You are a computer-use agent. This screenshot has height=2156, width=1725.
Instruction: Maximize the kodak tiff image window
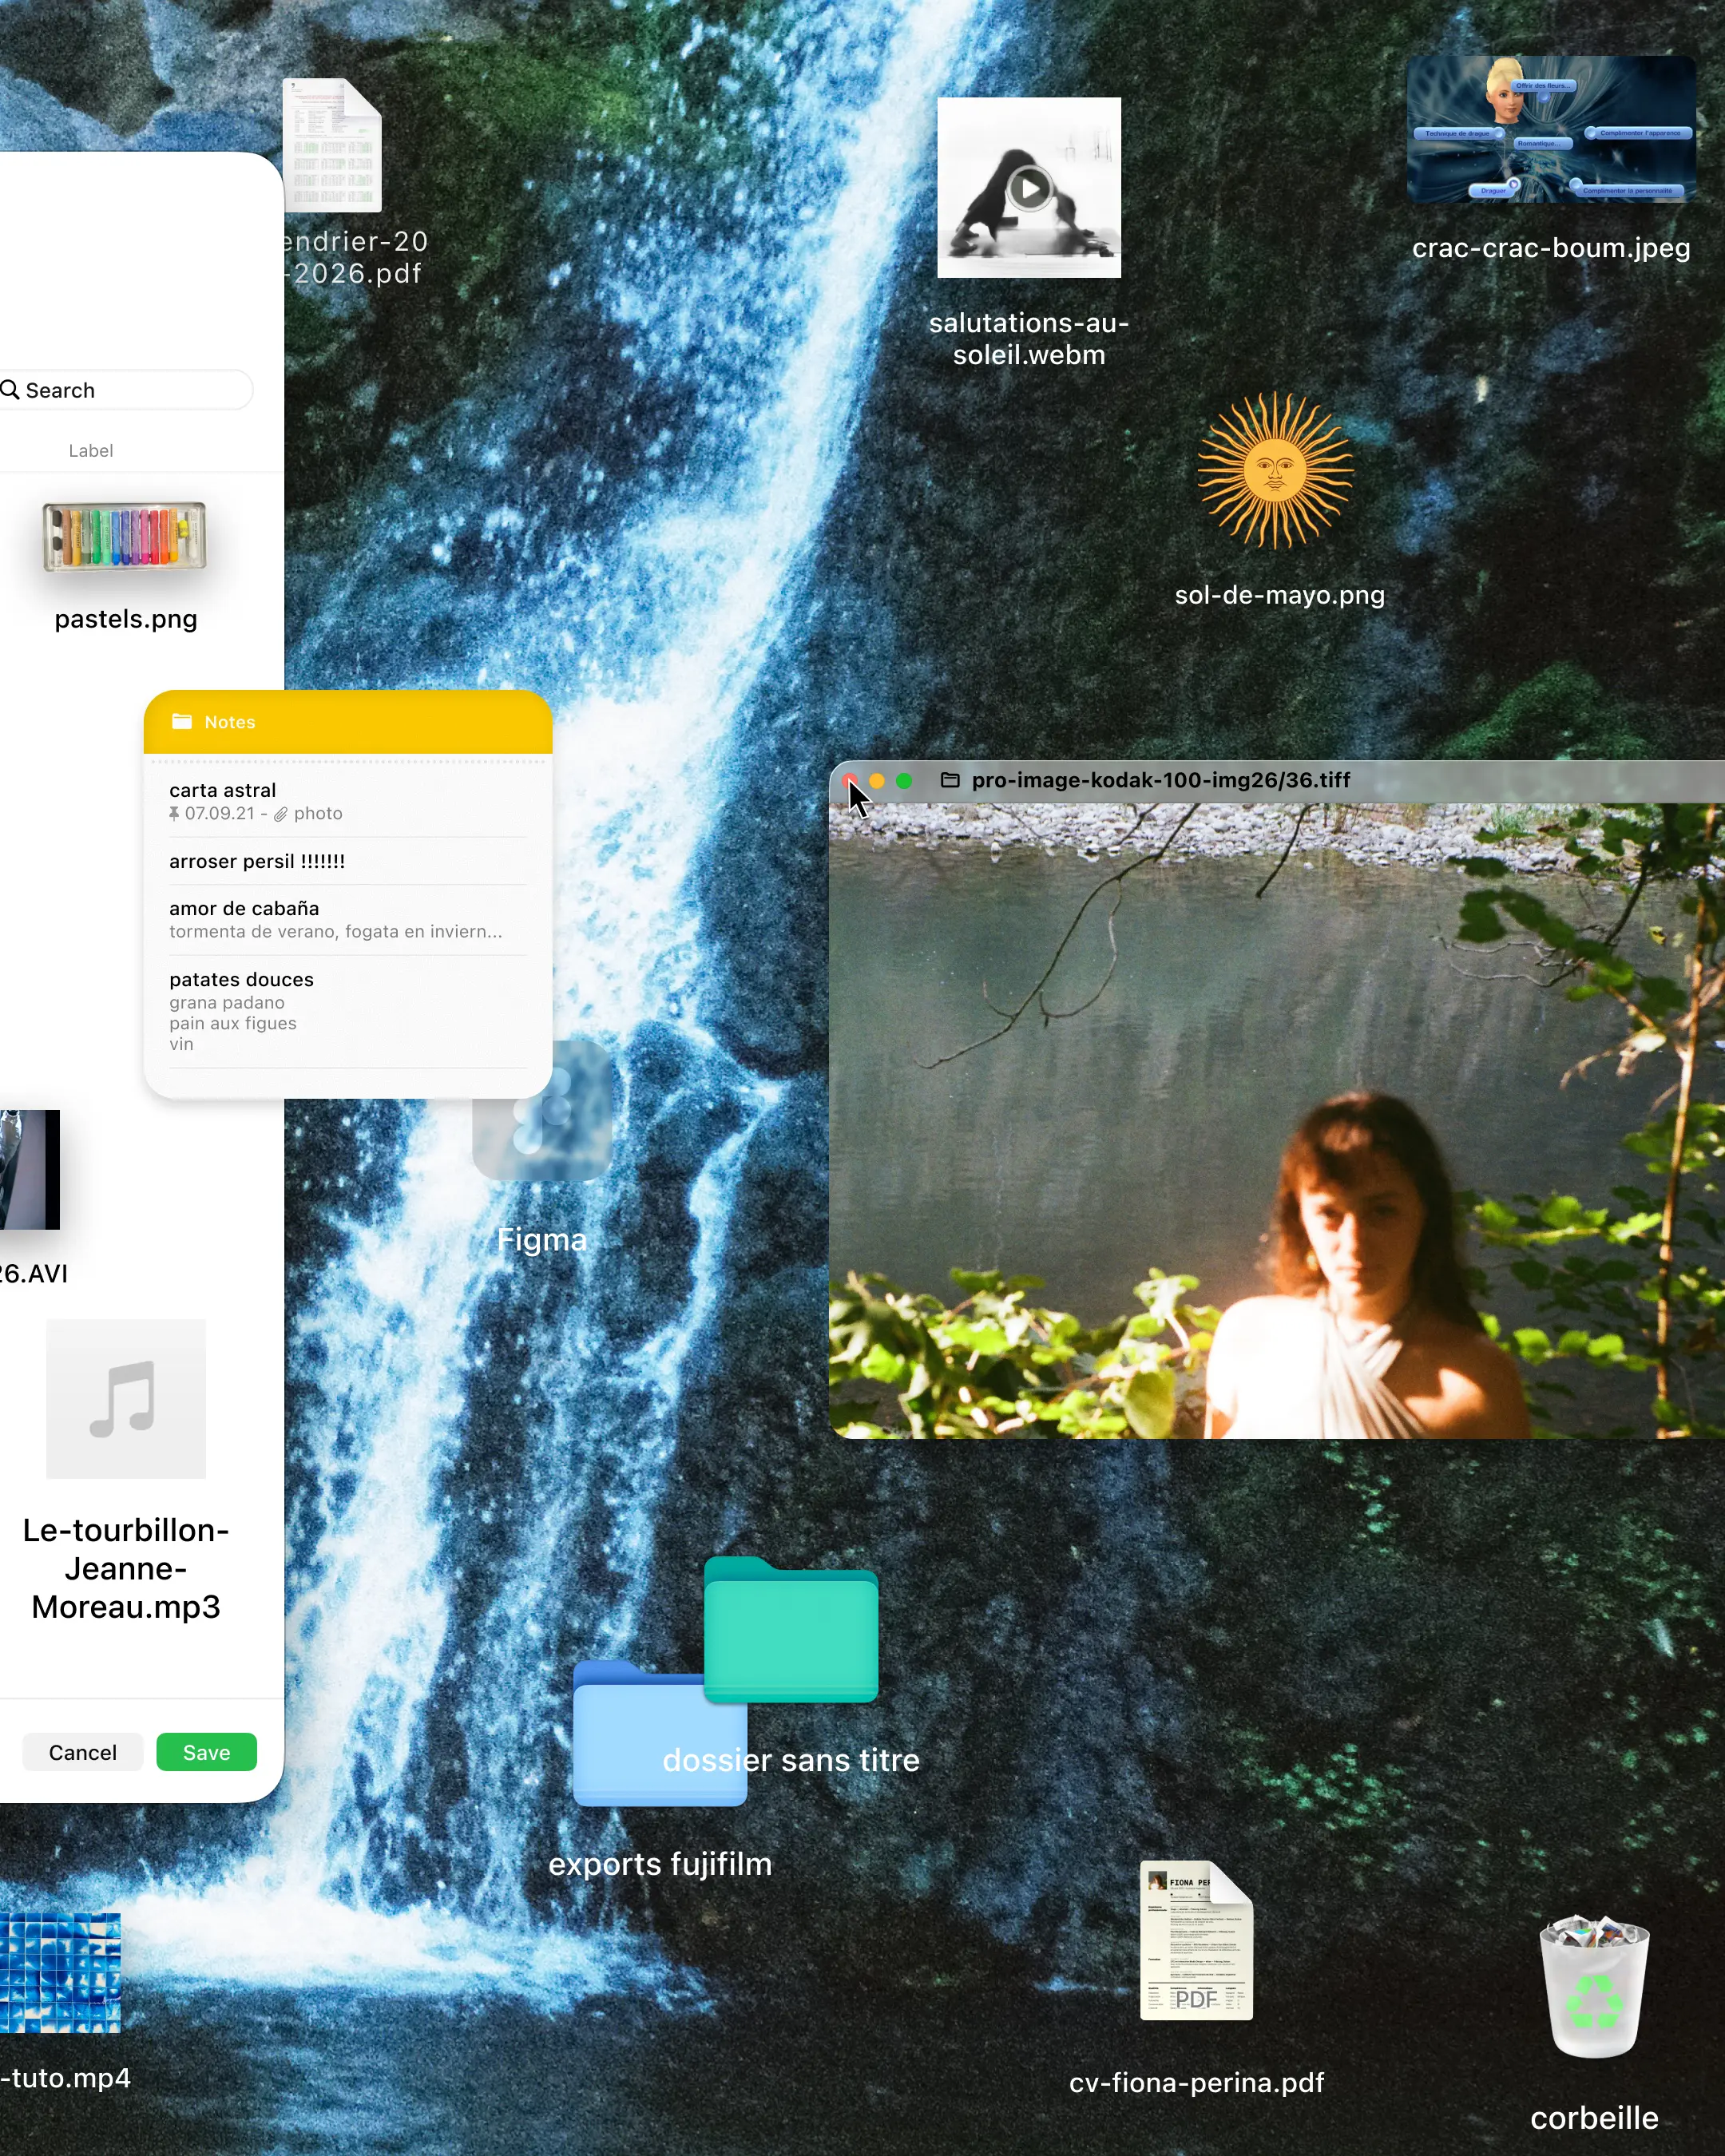(904, 781)
